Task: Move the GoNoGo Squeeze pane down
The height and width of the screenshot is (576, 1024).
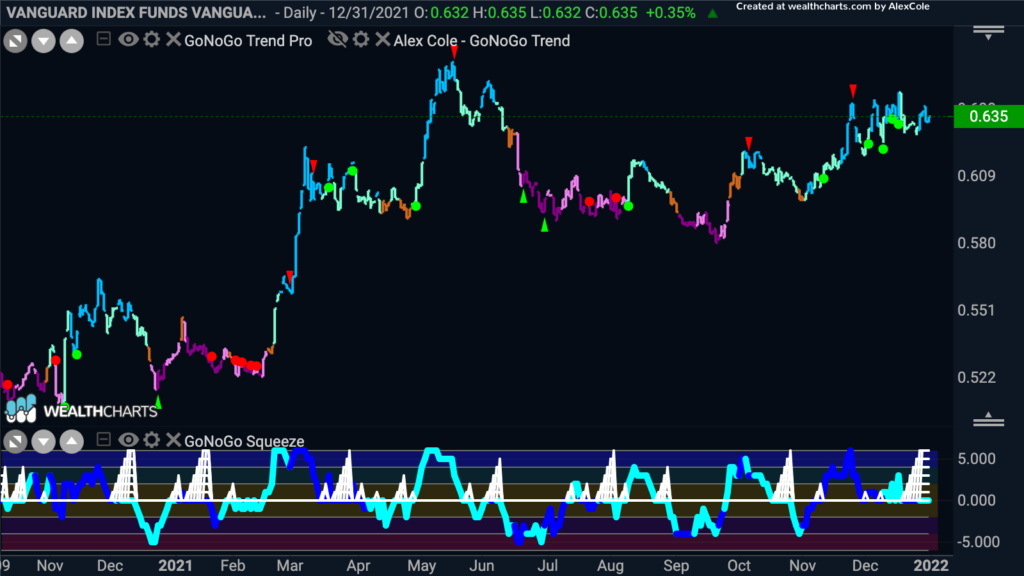Action: point(43,442)
